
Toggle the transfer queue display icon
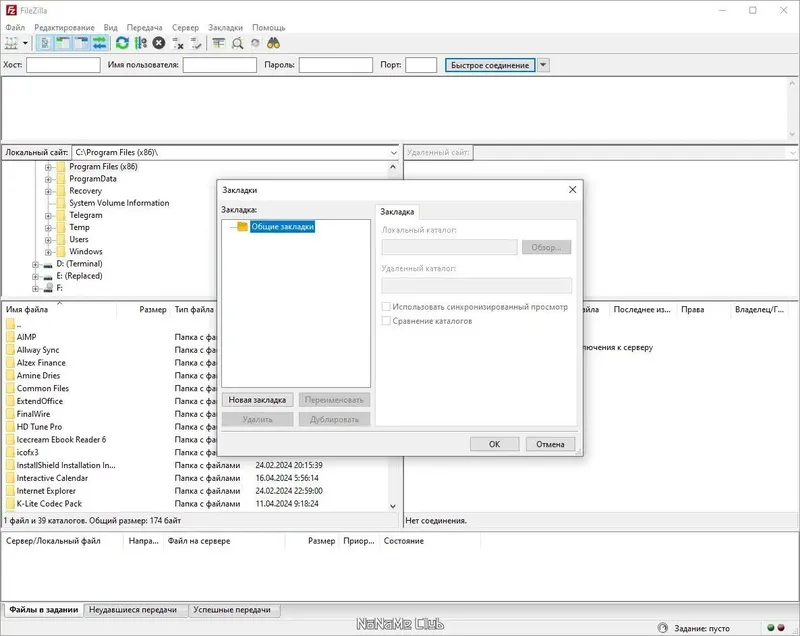pyautogui.click(x=99, y=43)
